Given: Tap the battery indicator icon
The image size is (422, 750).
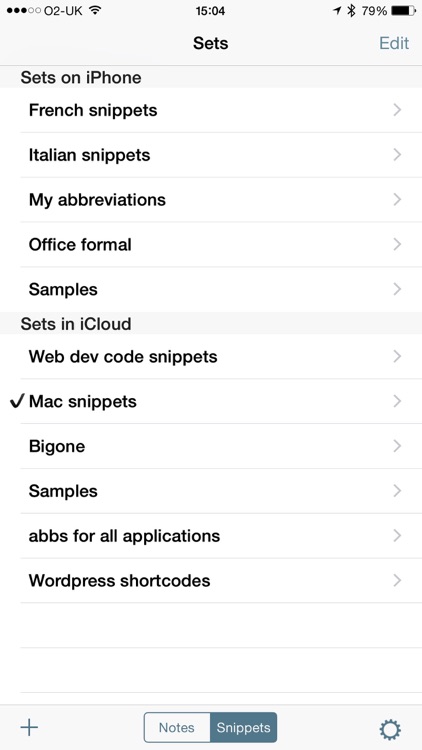Looking at the screenshot, I should point(403,11).
